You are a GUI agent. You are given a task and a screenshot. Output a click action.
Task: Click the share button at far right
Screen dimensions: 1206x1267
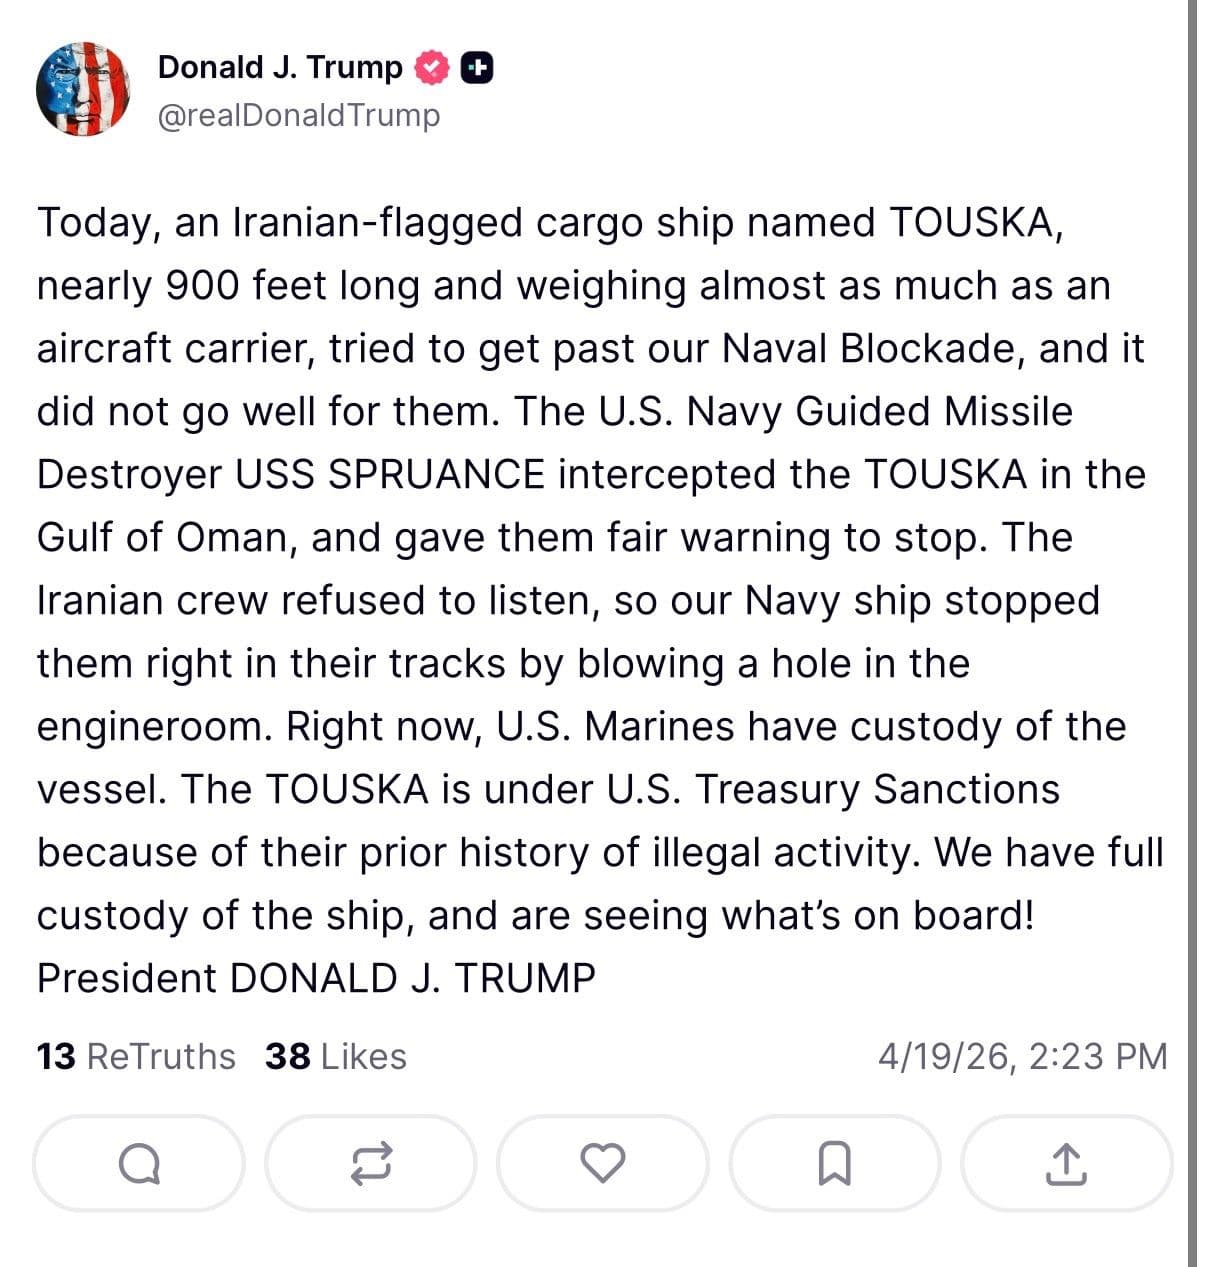click(x=1067, y=1163)
